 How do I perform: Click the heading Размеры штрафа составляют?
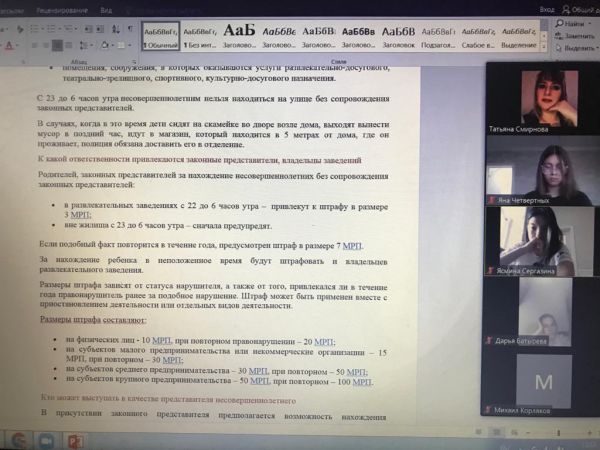[93, 320]
